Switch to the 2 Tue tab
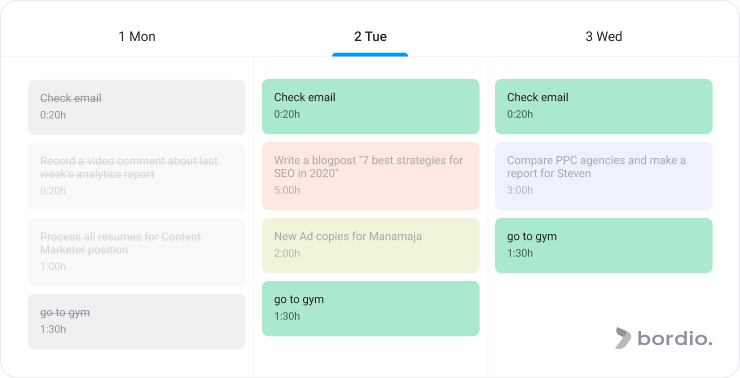740x378 pixels. [370, 36]
